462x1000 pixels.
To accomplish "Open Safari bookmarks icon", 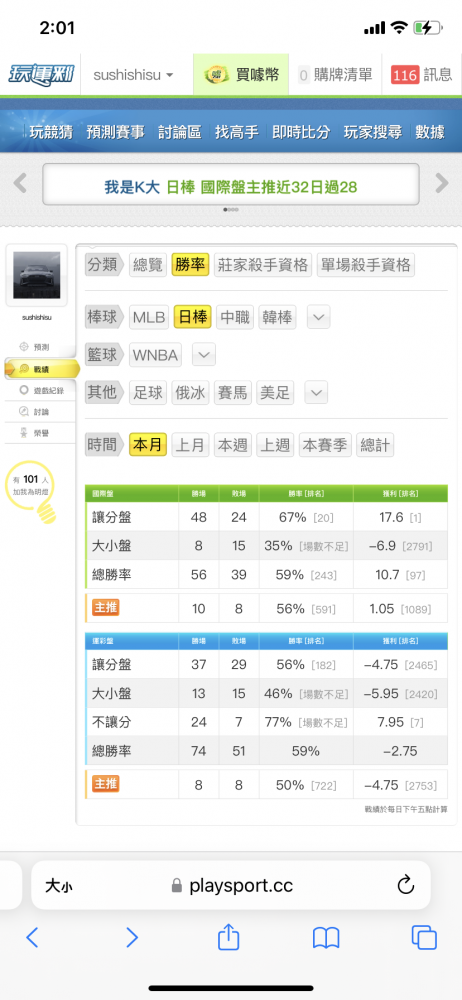I will click(326, 938).
